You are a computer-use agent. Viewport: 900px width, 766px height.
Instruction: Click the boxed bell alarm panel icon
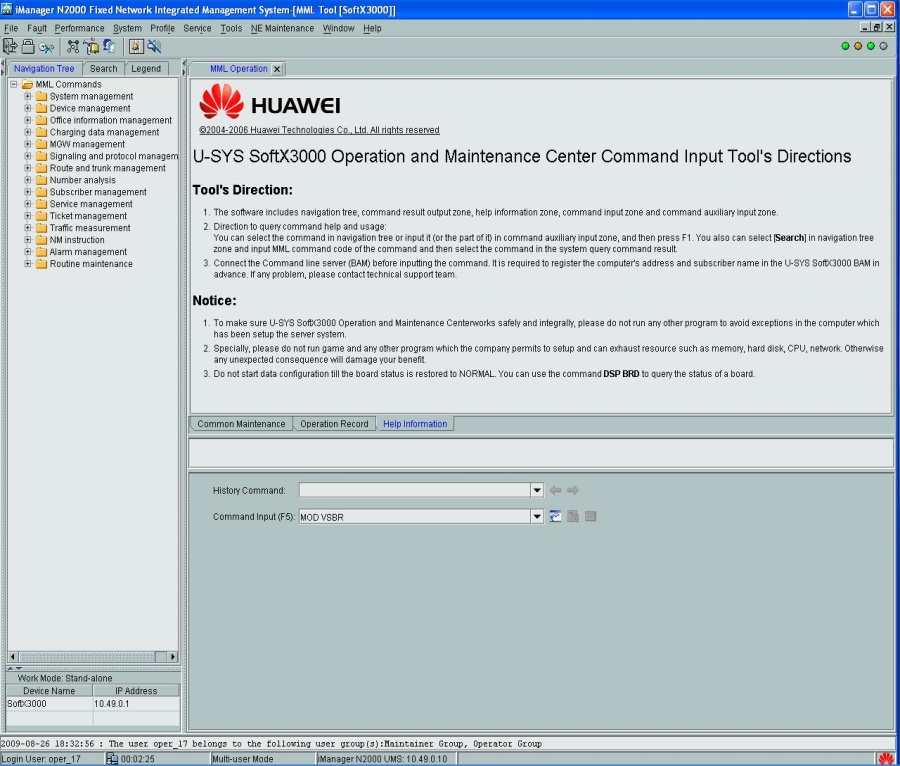[x=136, y=46]
